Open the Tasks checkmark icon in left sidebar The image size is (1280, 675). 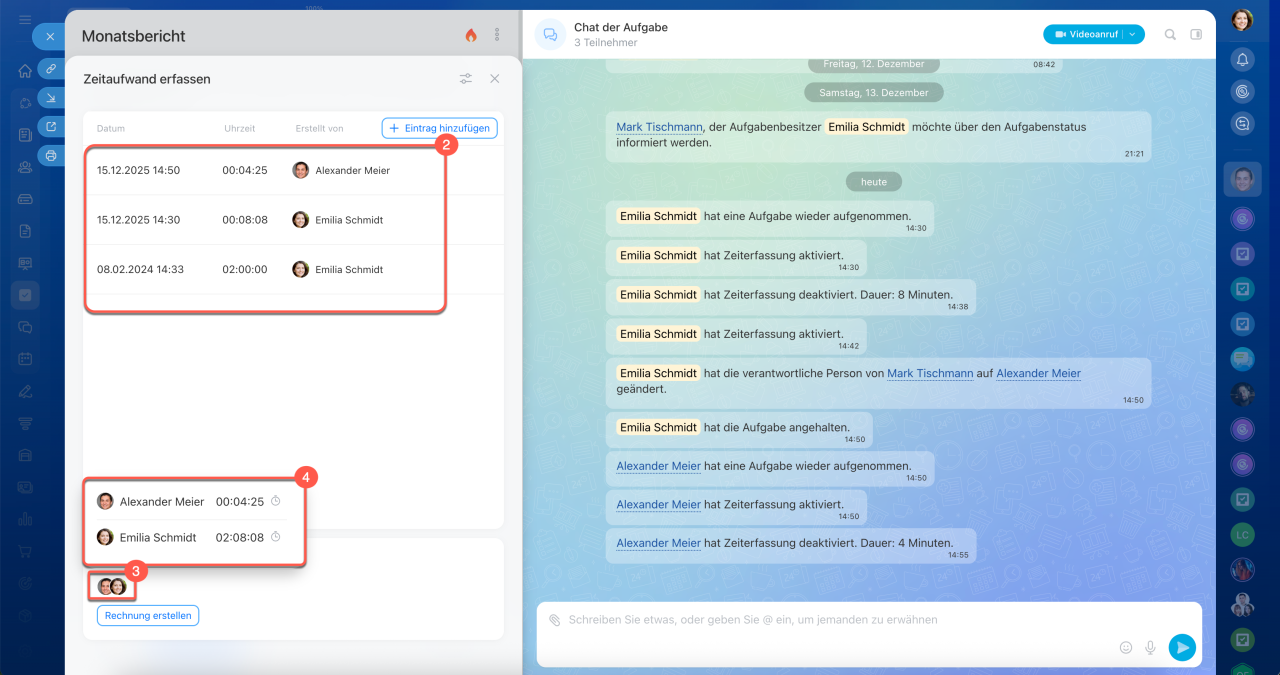25,295
